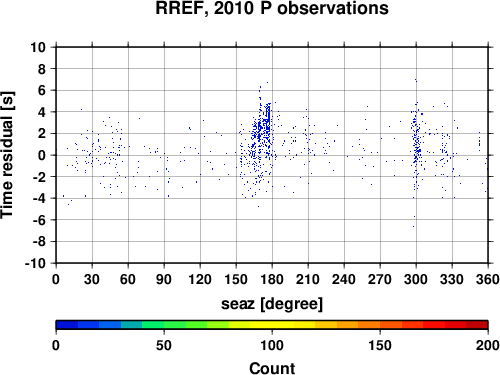
Task: Click the 240 tick label on x-axis
Action: point(344,279)
